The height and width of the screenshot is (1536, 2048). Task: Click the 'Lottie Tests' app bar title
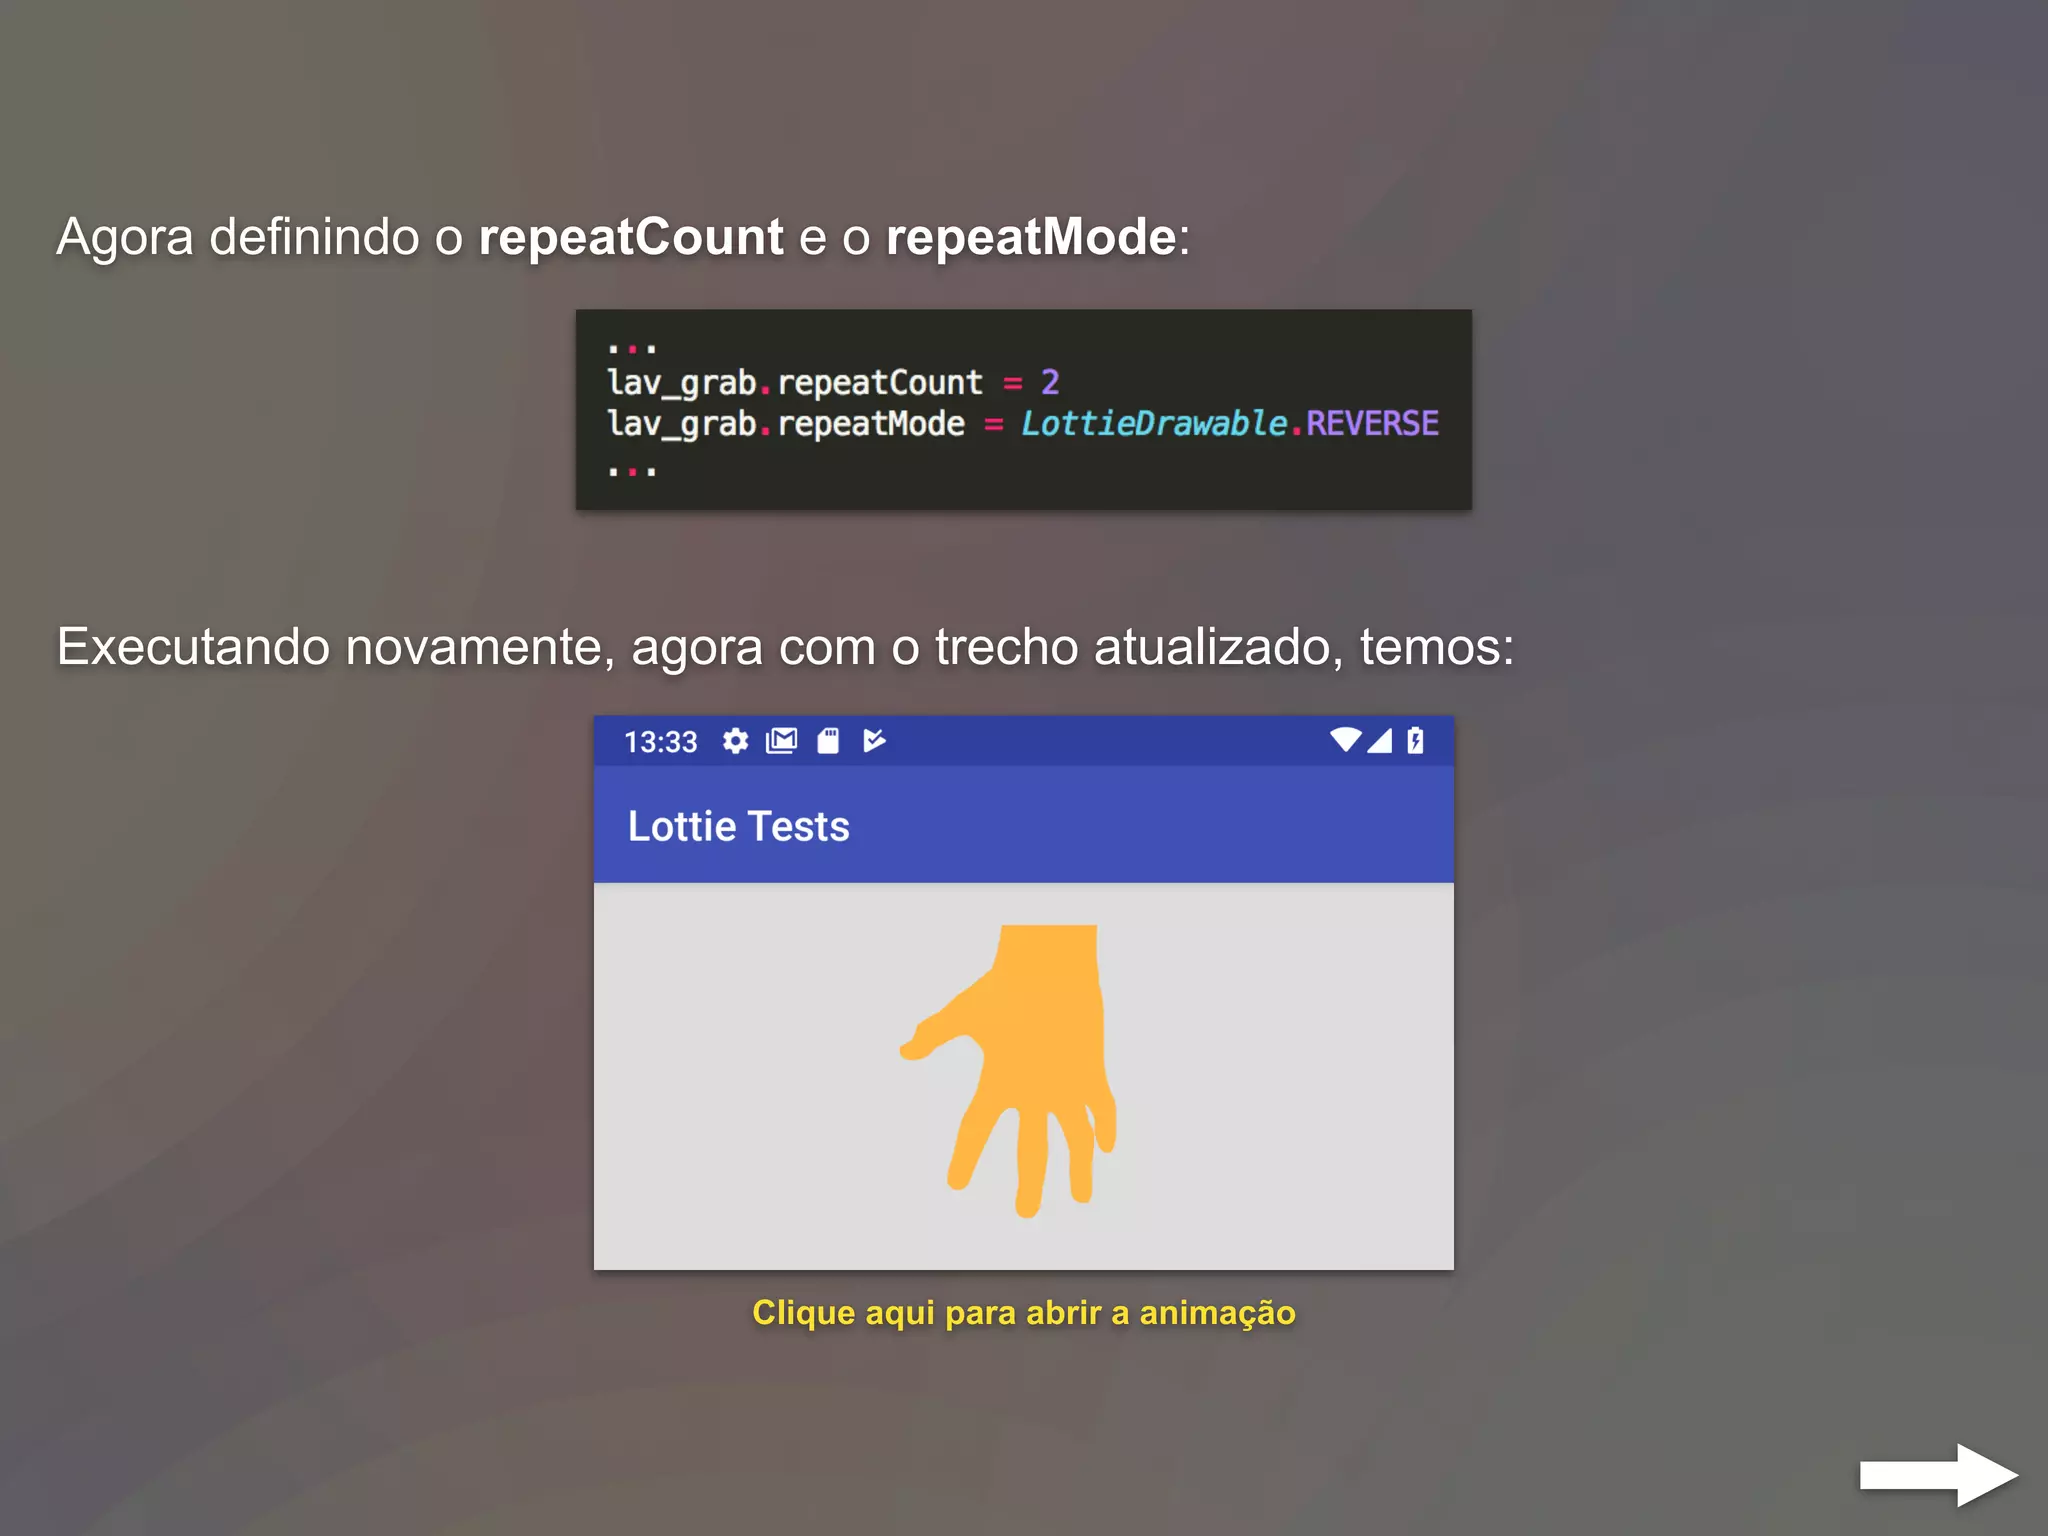click(738, 826)
